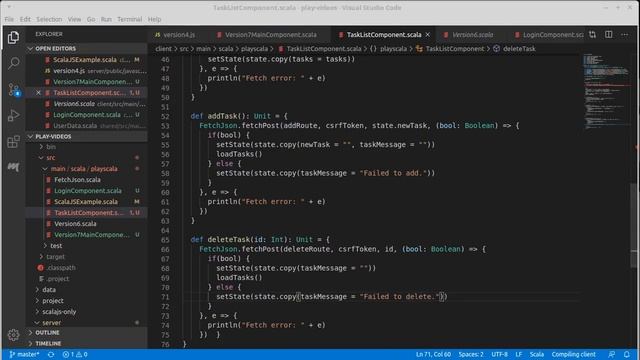Change indentation via Spaces: 2
The height and width of the screenshot is (360, 640).
click(x=471, y=354)
